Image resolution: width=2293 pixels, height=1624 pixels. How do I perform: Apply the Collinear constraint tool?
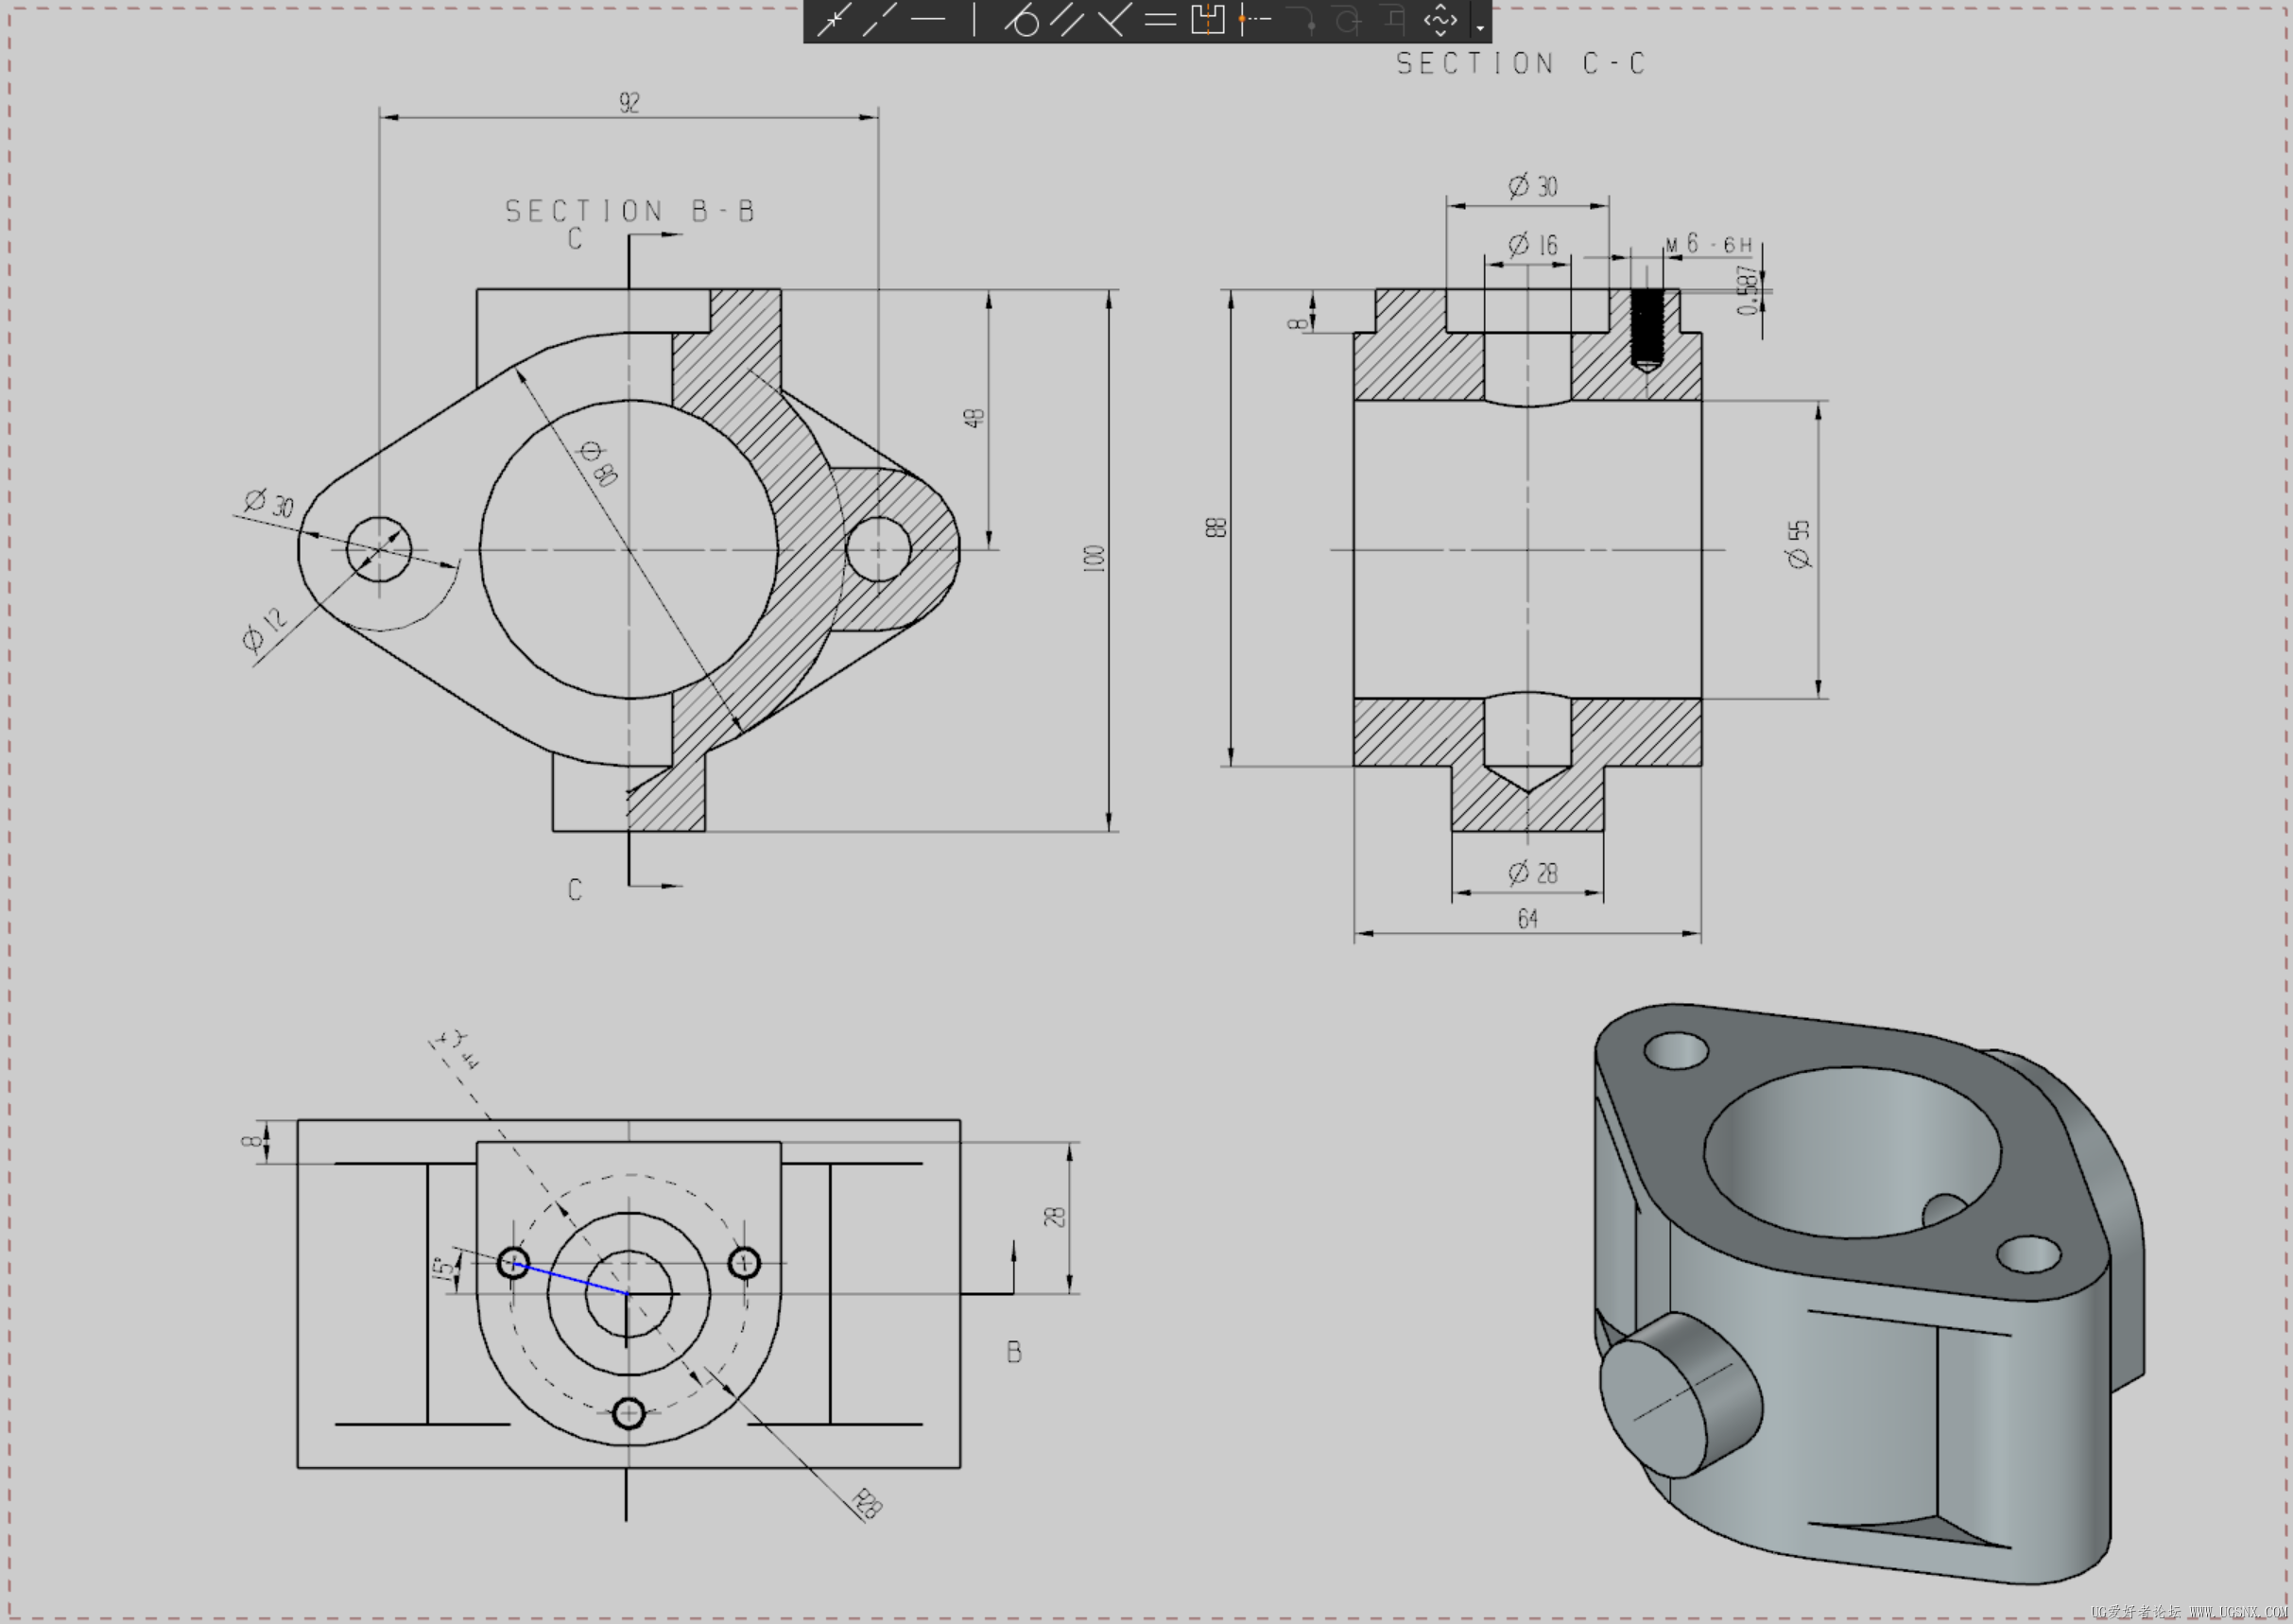click(x=879, y=20)
